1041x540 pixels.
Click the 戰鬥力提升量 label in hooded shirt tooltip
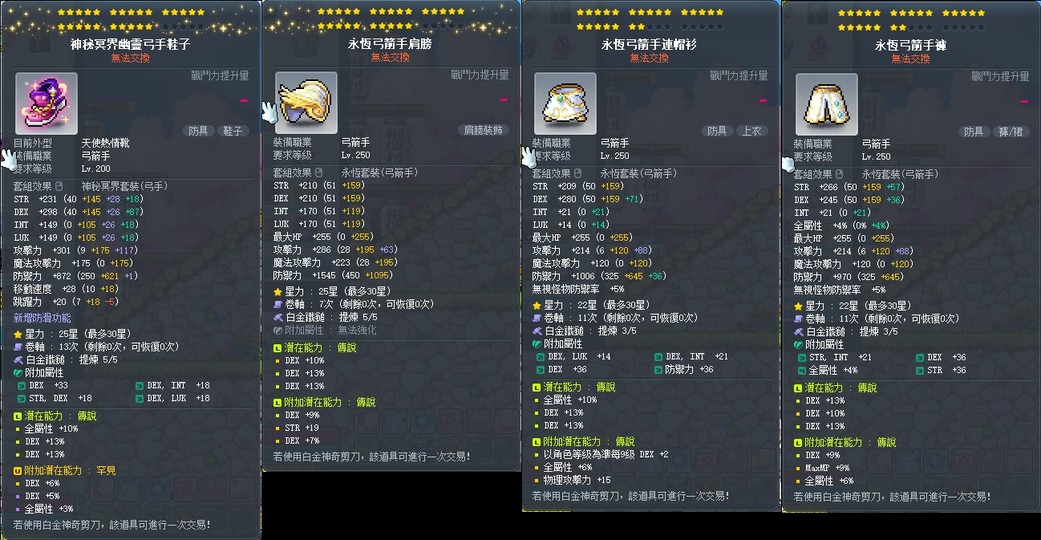739,75
